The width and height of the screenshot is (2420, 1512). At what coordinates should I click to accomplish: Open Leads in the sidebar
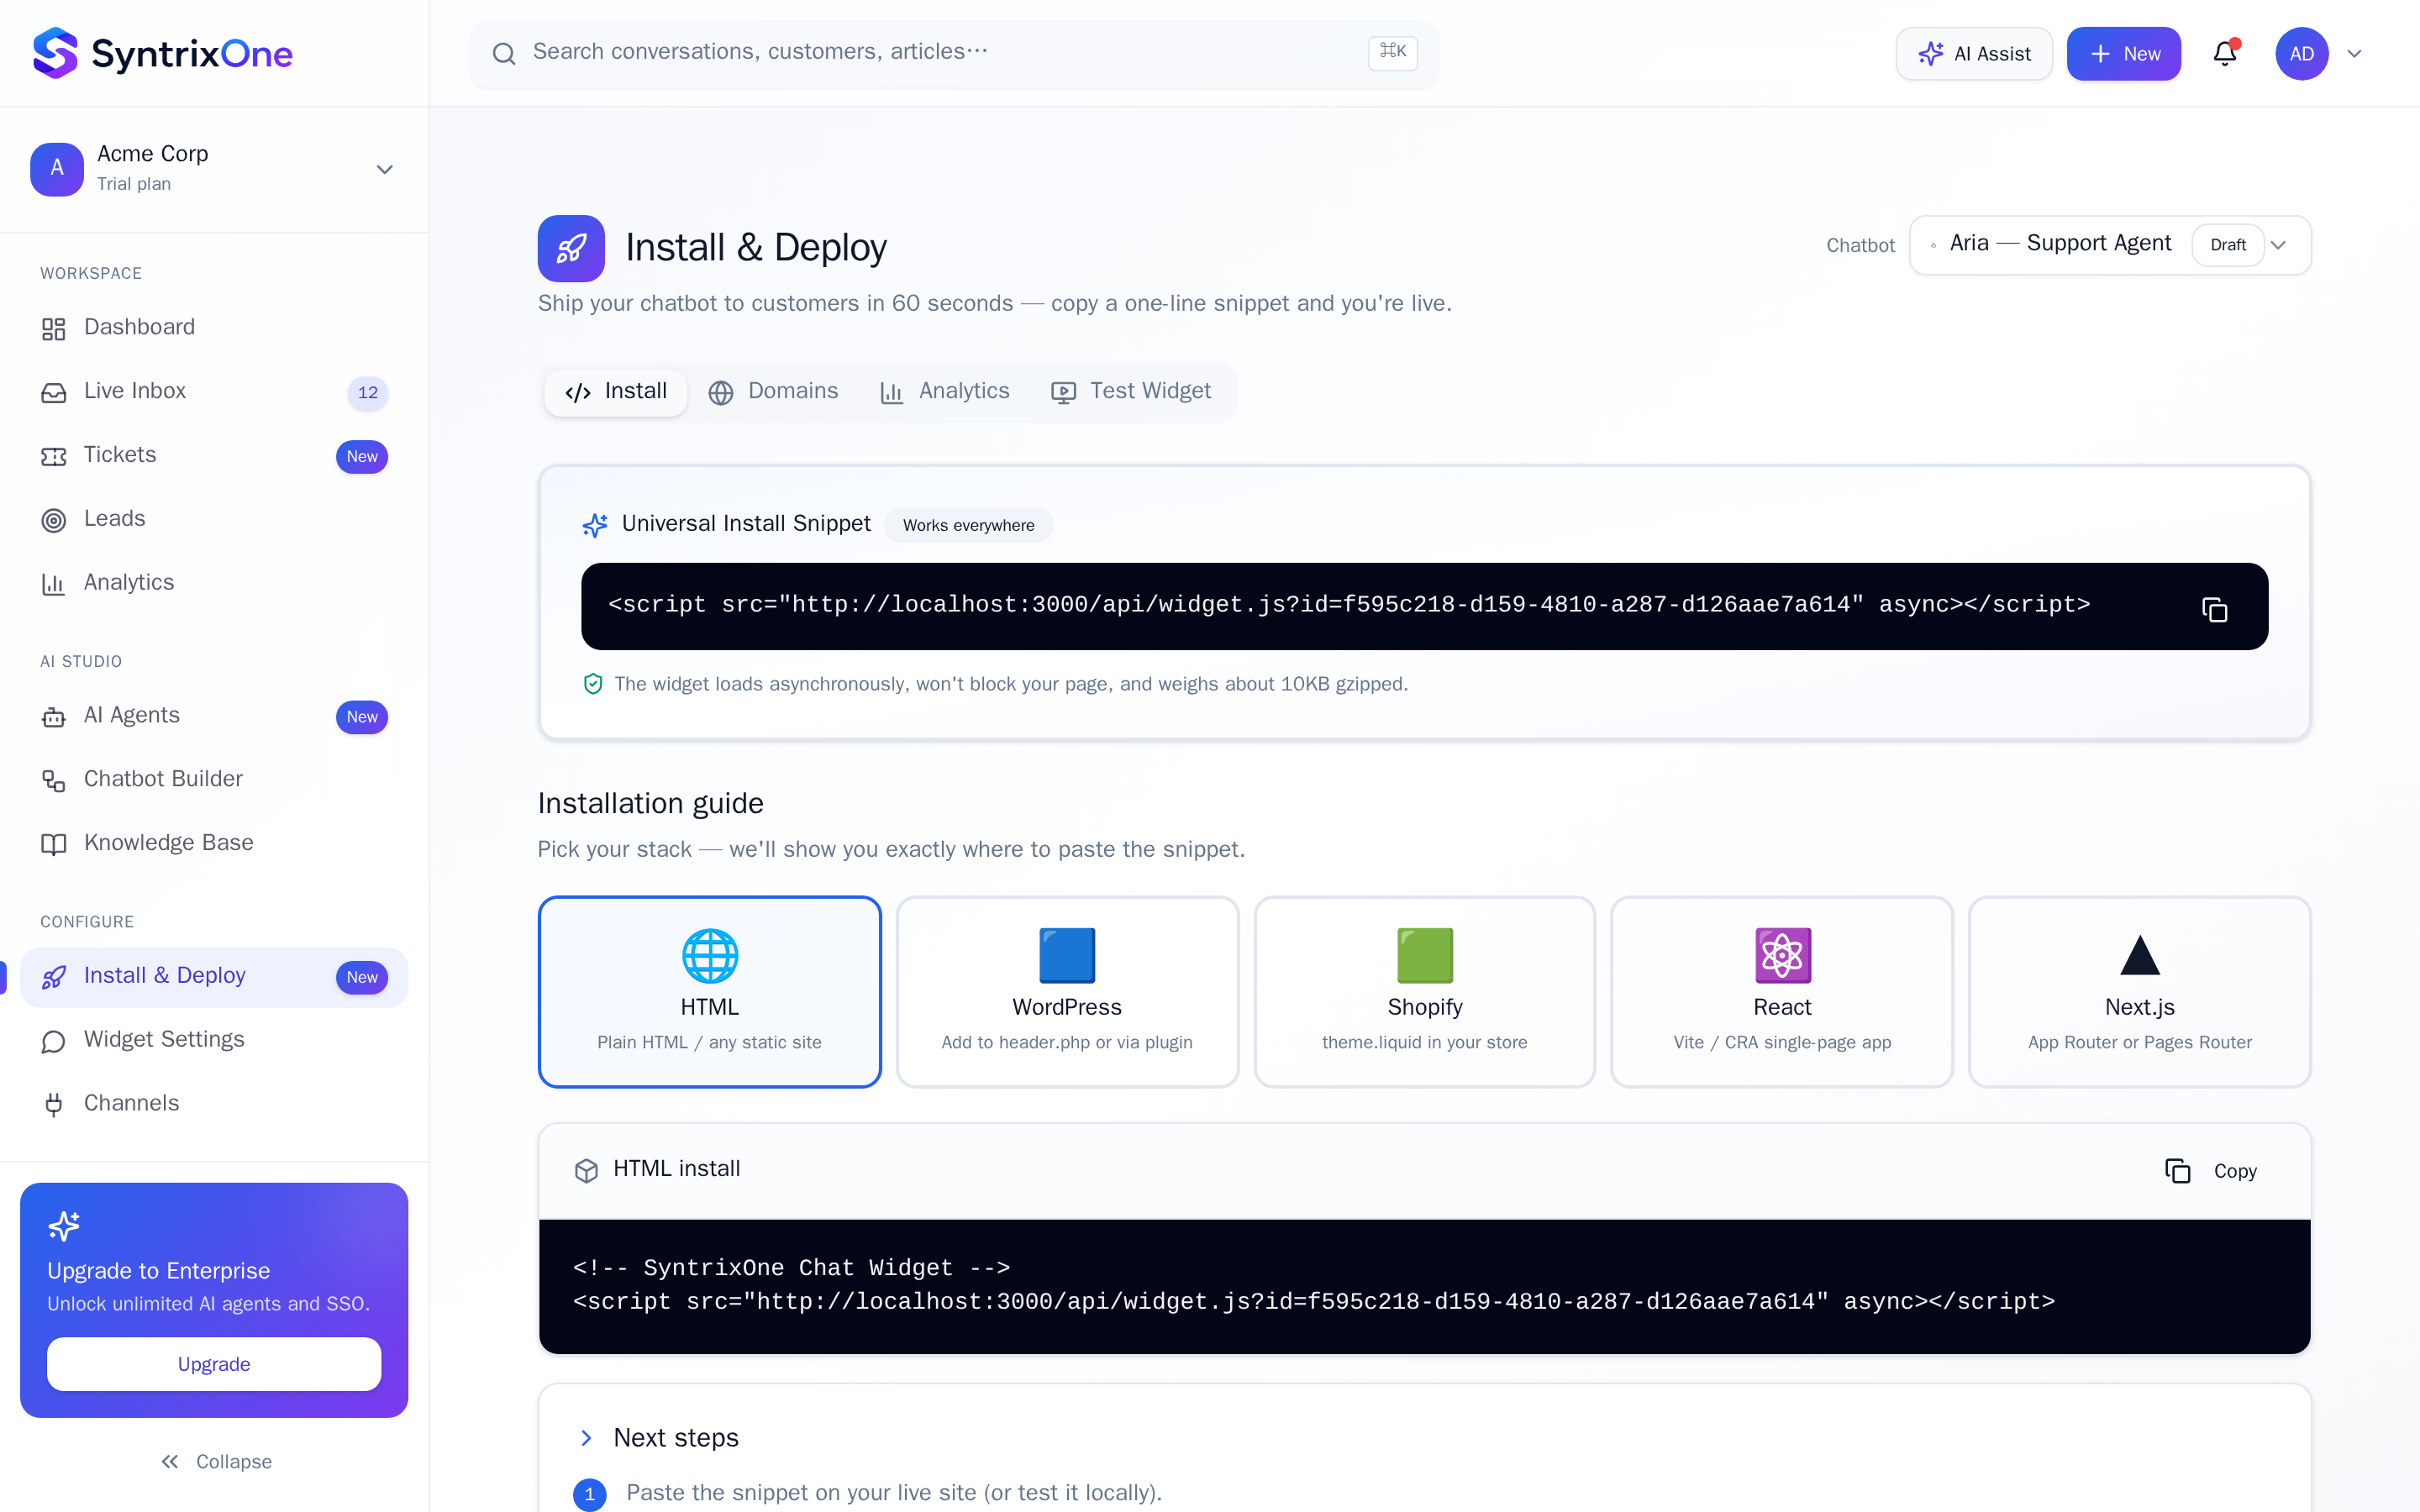[214, 518]
